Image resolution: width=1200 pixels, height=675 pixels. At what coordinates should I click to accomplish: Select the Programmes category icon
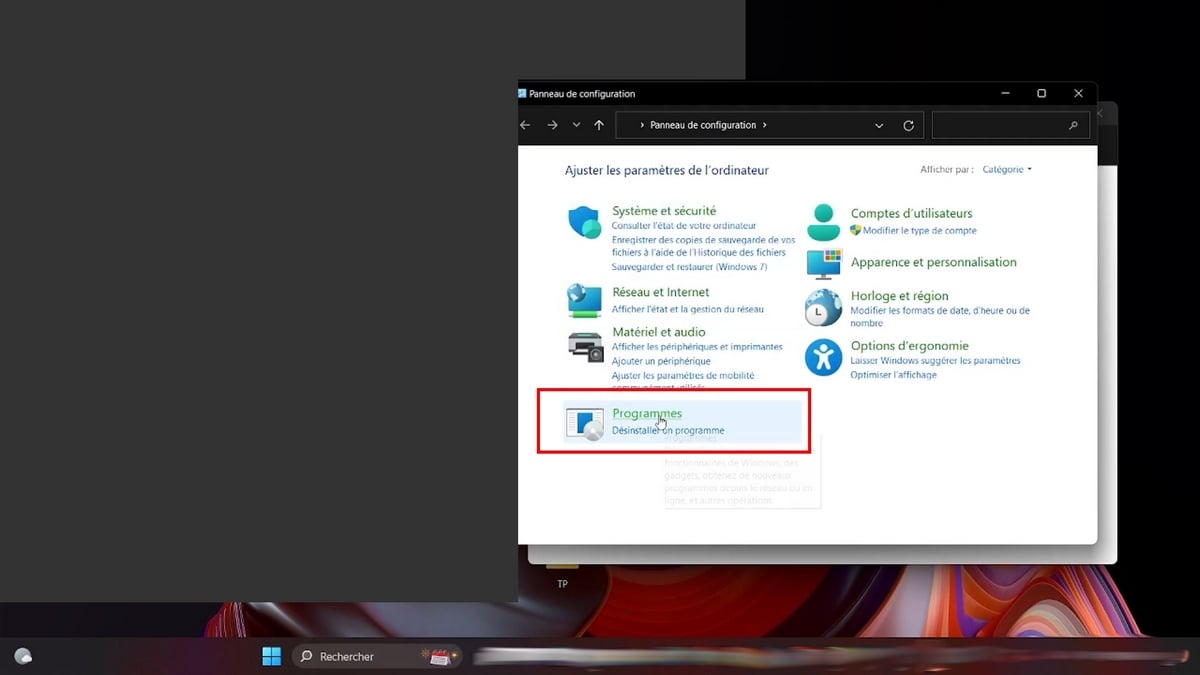(584, 423)
